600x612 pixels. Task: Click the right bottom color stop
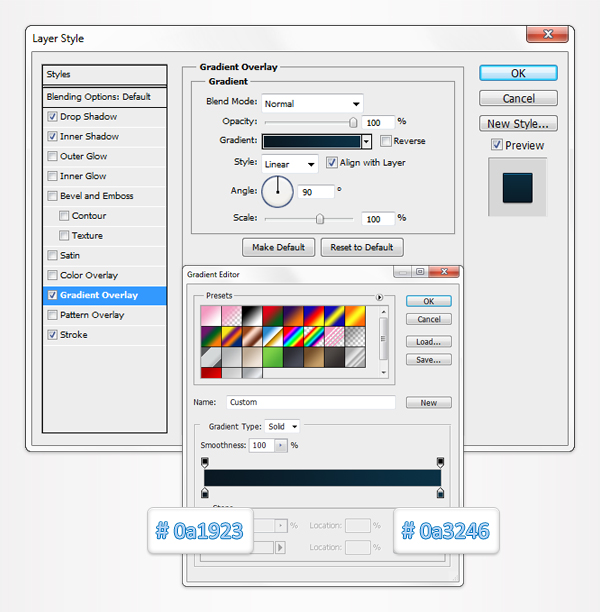click(x=440, y=494)
